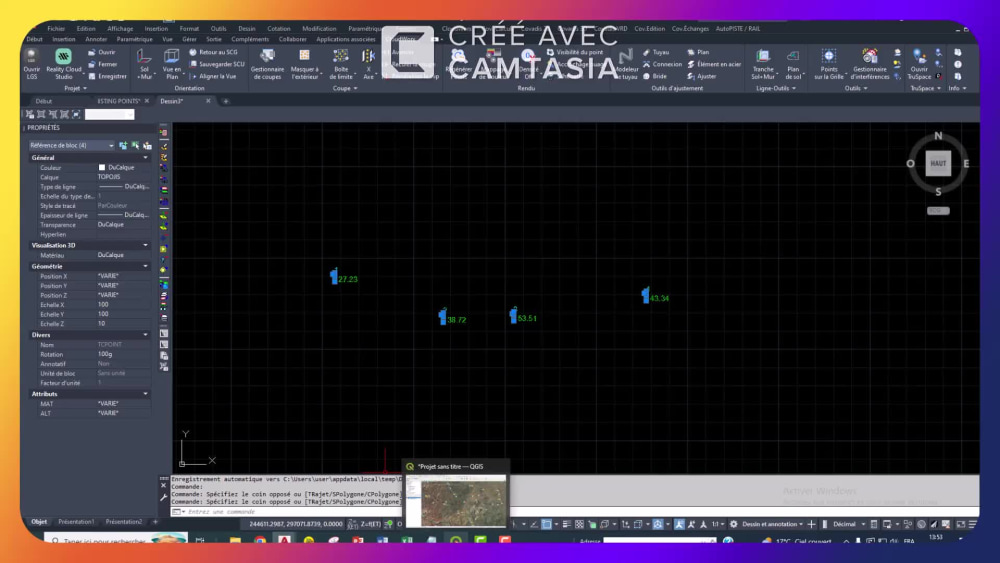Click Masquer à l'extérieur tool
1000x563 pixels.
pos(304,64)
